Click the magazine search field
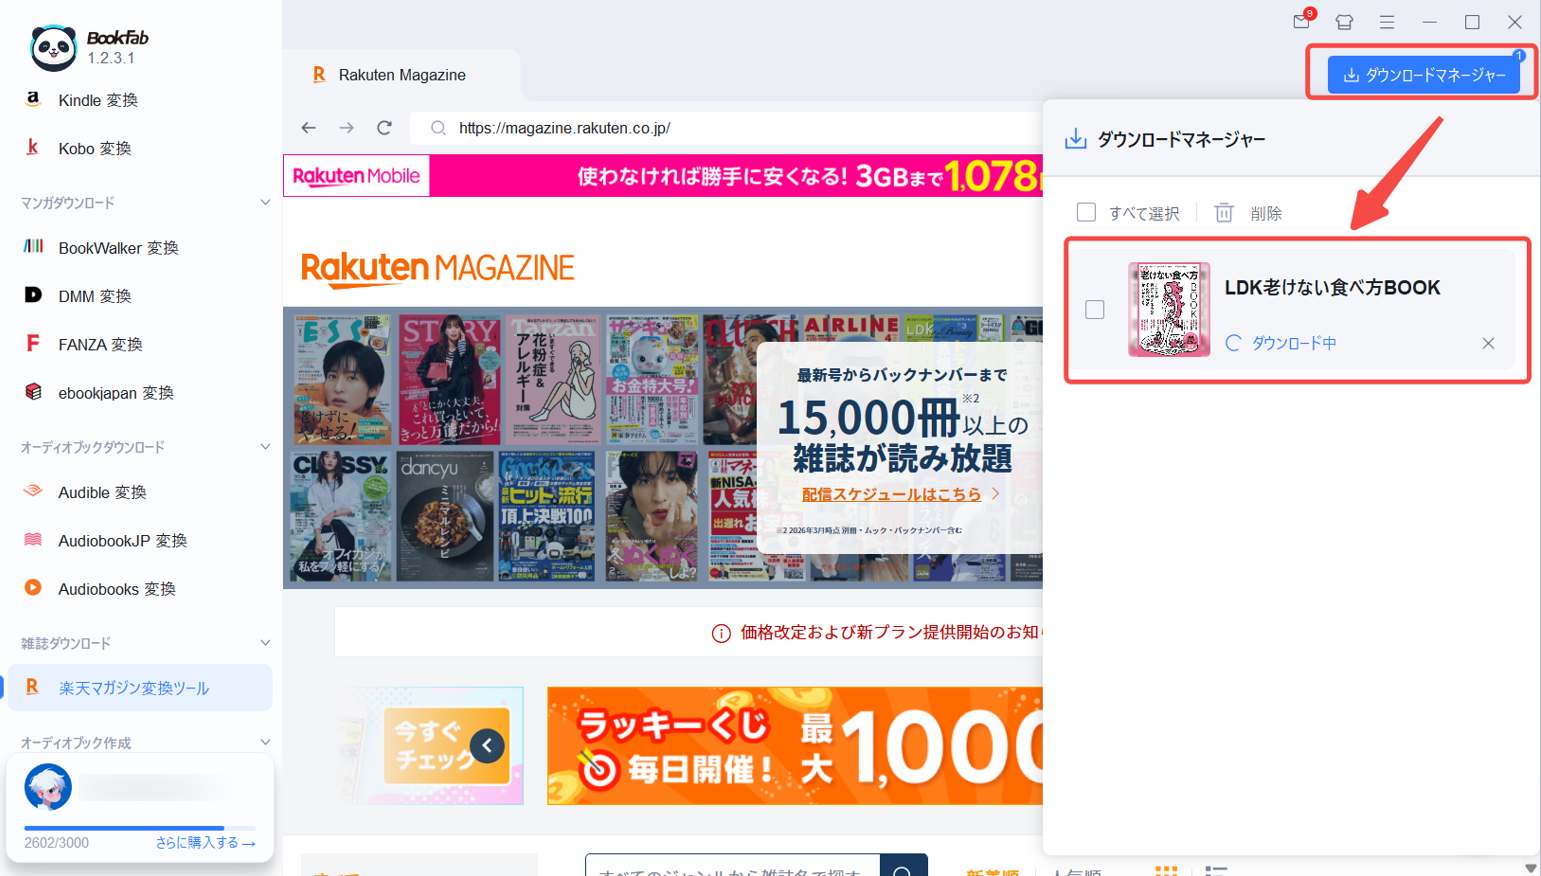The image size is (1541, 876). 733,866
